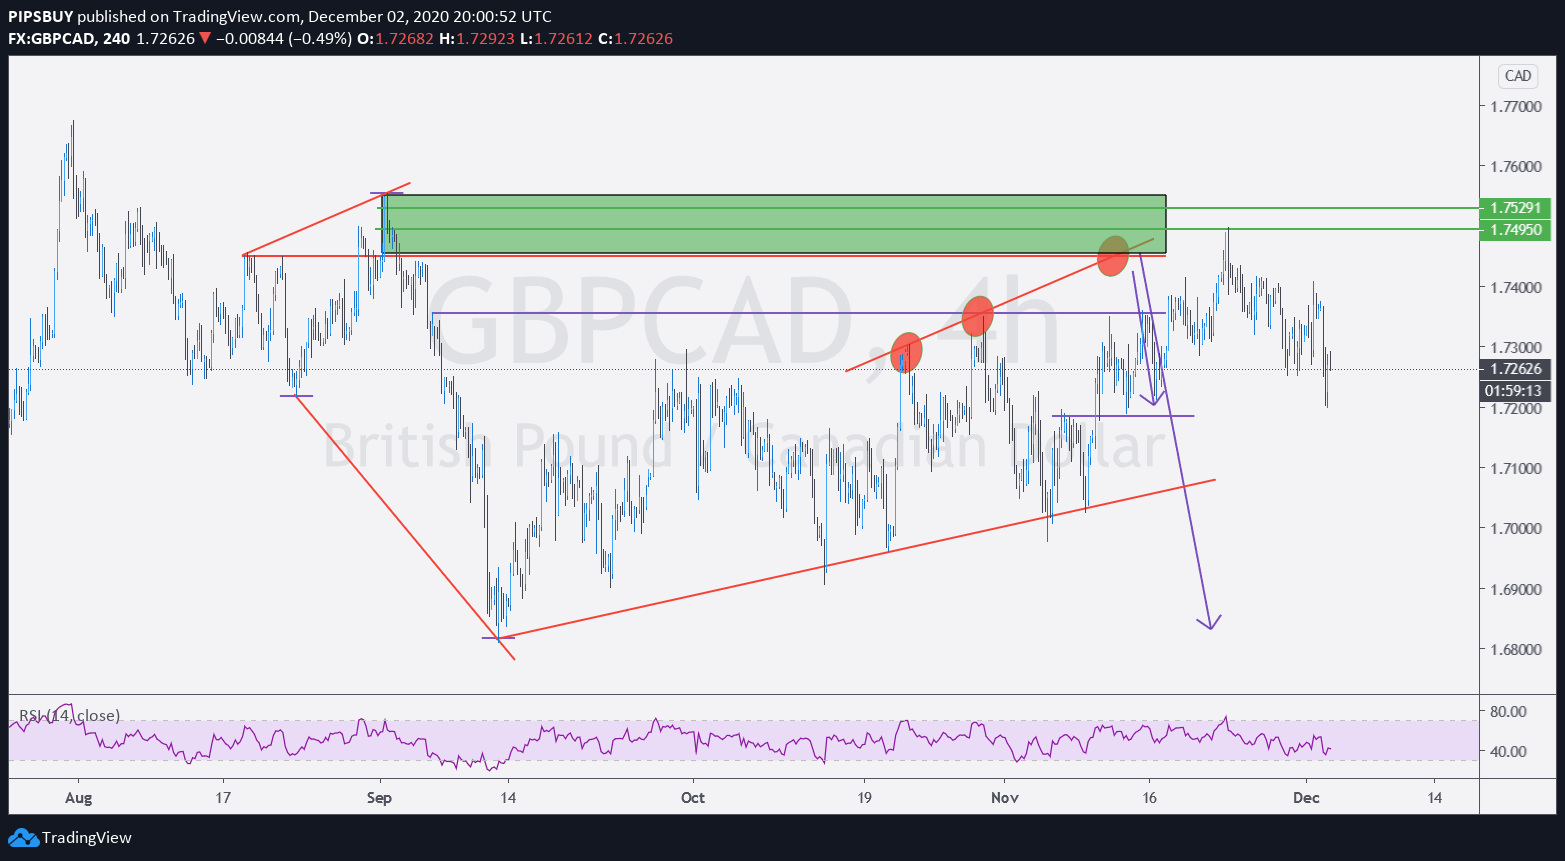Click the Dec label on the time axis
Viewport: 1565px width, 861px height.
coord(1306,797)
